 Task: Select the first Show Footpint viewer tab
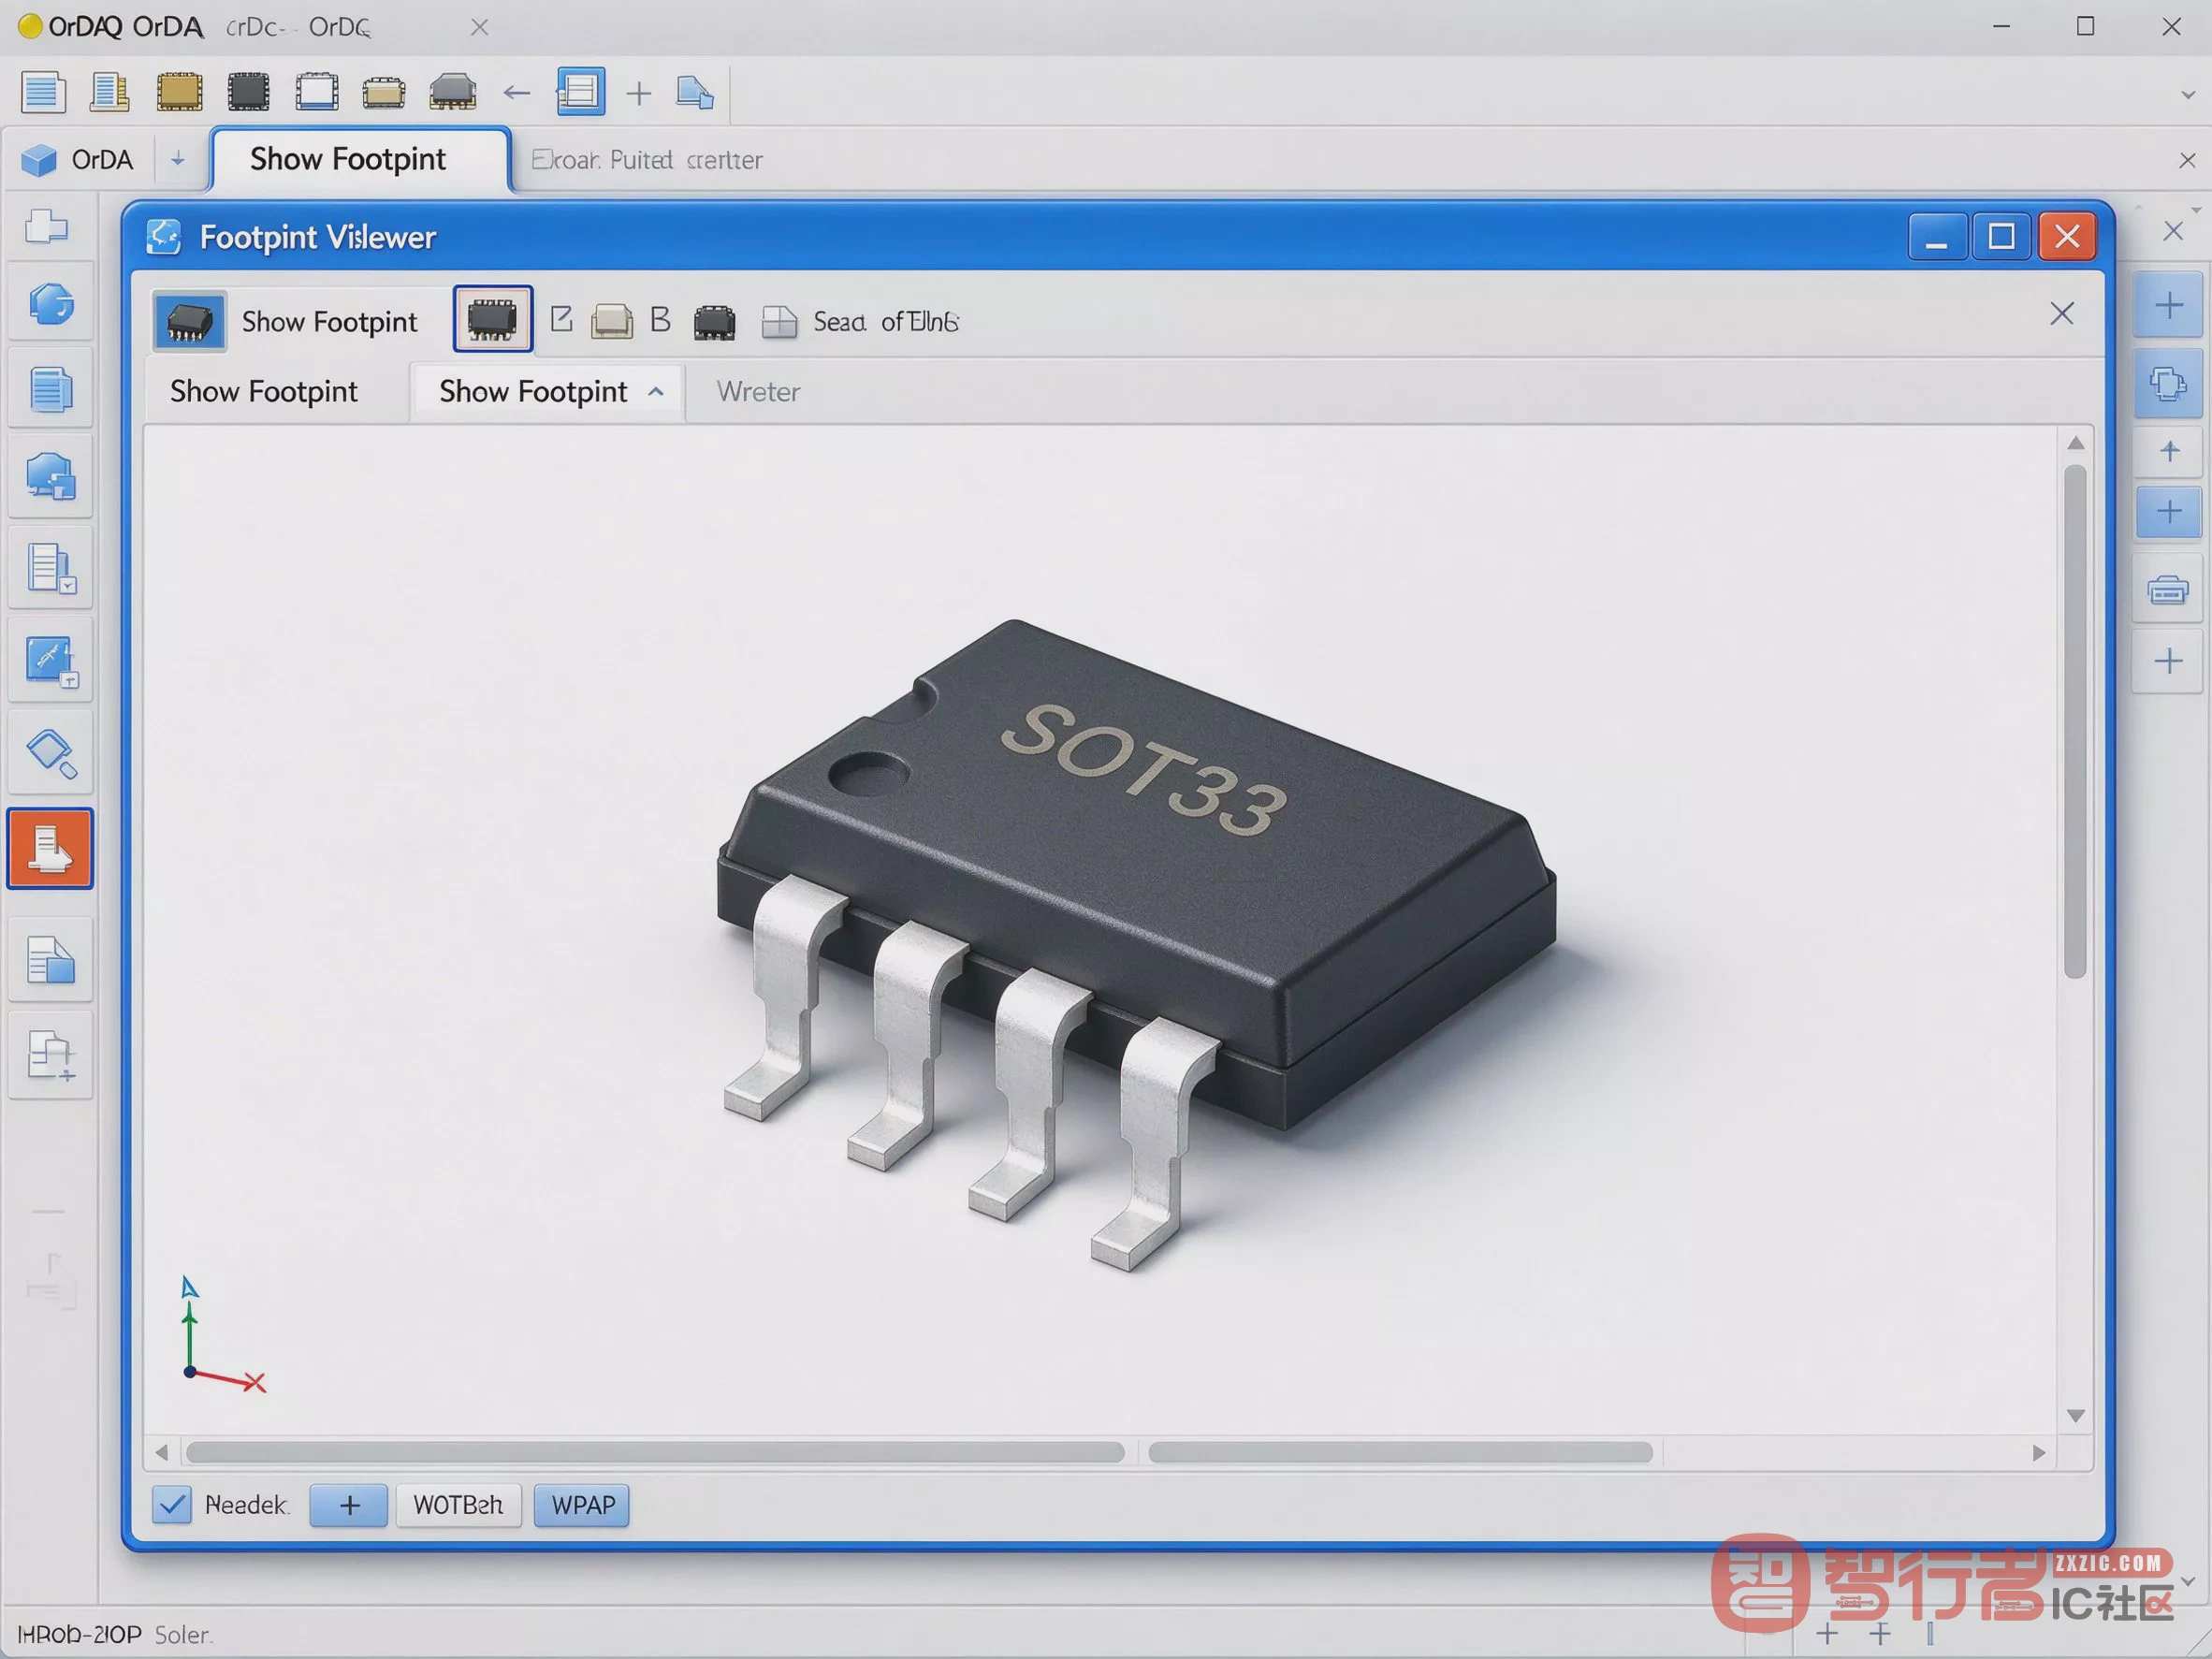pos(263,392)
